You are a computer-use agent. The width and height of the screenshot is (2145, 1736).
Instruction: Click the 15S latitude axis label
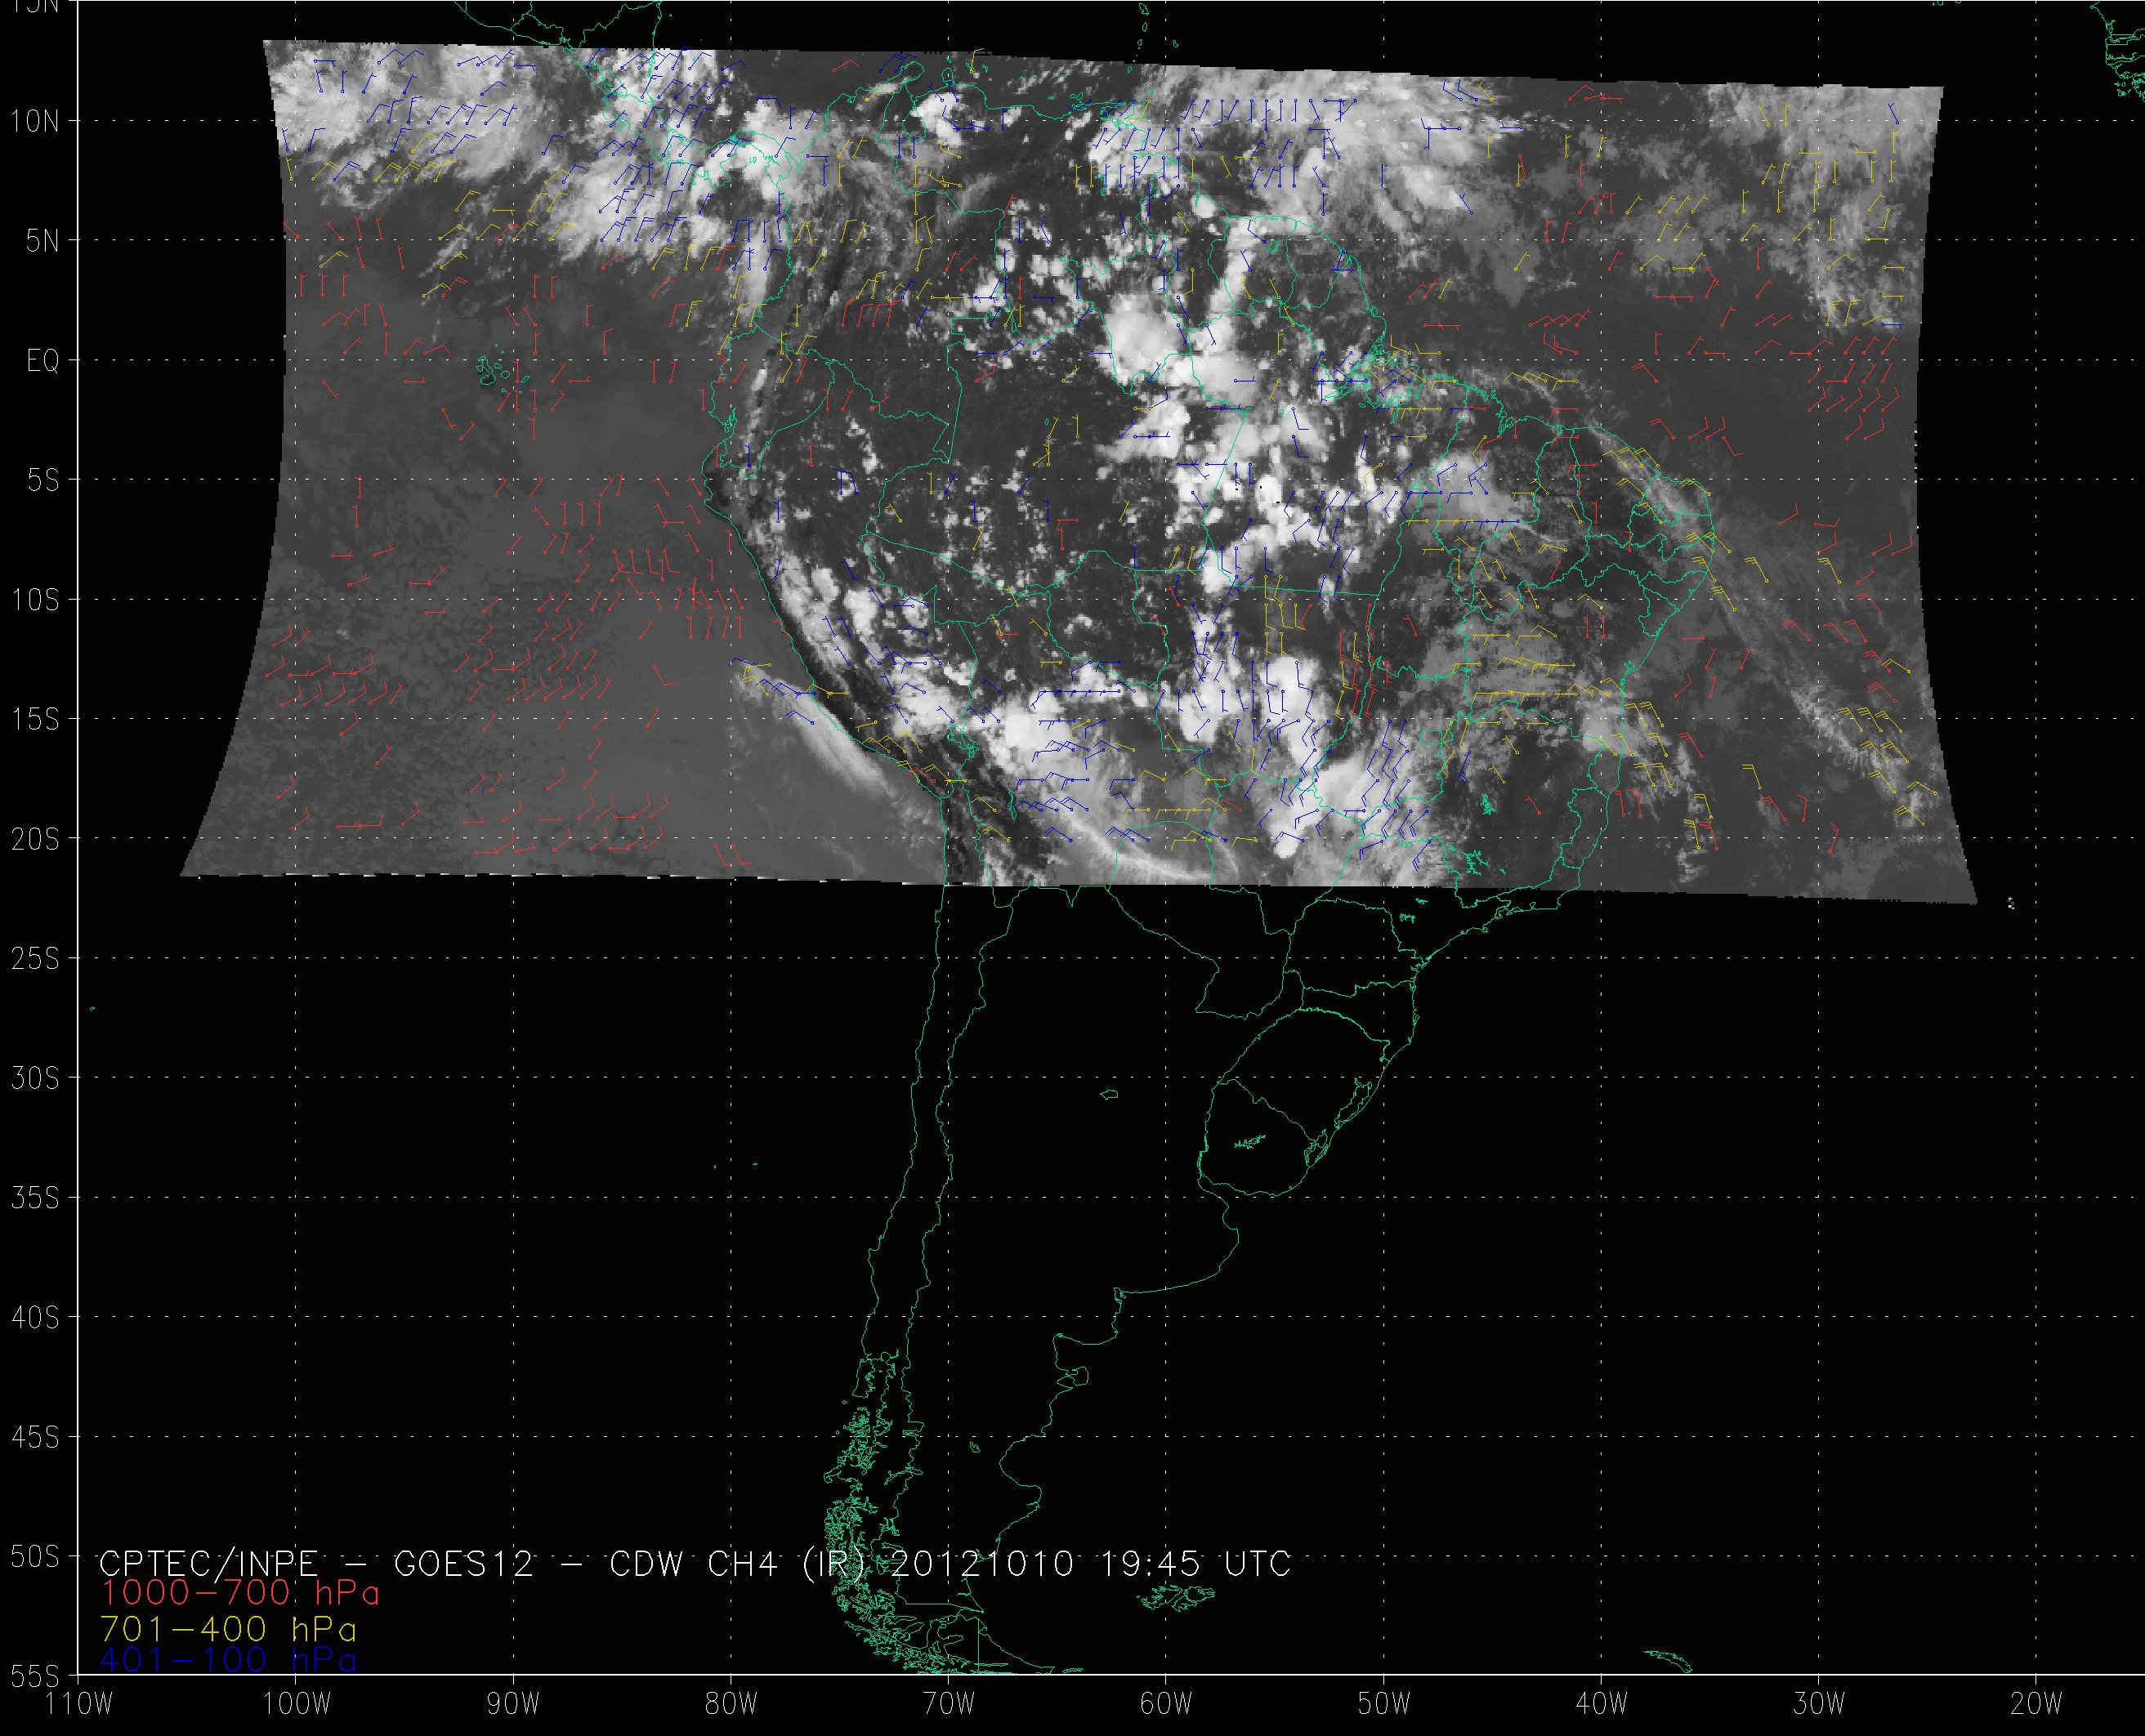click(x=35, y=720)
